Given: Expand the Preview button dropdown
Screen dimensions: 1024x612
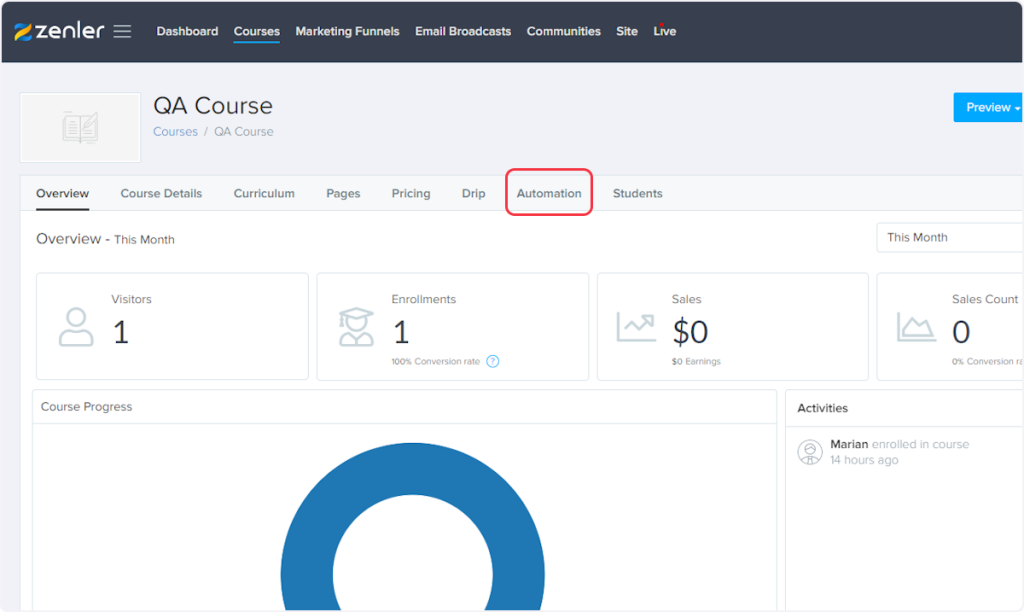Looking at the screenshot, I should [1017, 108].
